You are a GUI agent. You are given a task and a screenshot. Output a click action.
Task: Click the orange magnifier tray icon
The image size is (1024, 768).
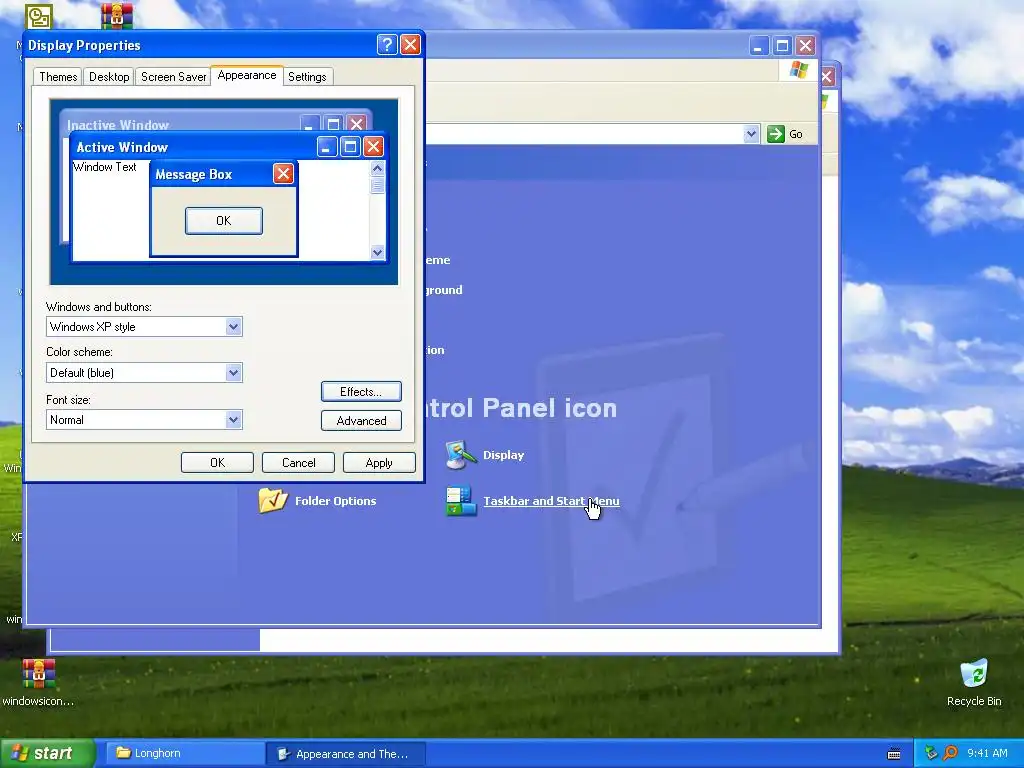click(x=950, y=753)
